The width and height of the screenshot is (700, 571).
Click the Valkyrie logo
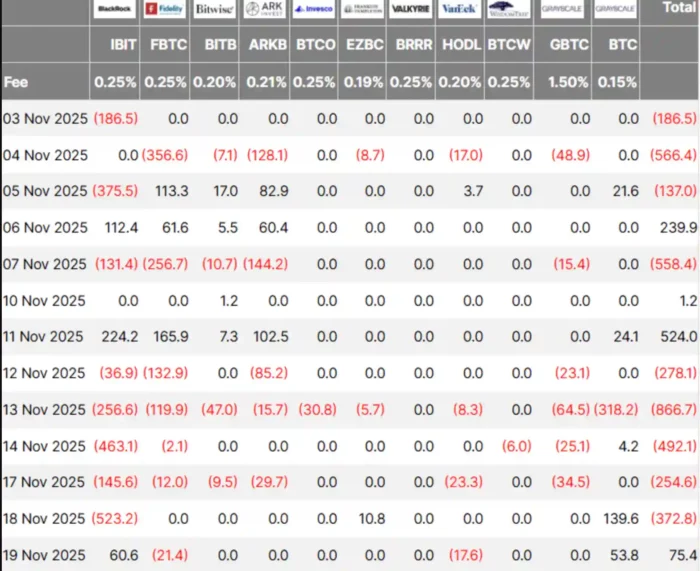[411, 9]
